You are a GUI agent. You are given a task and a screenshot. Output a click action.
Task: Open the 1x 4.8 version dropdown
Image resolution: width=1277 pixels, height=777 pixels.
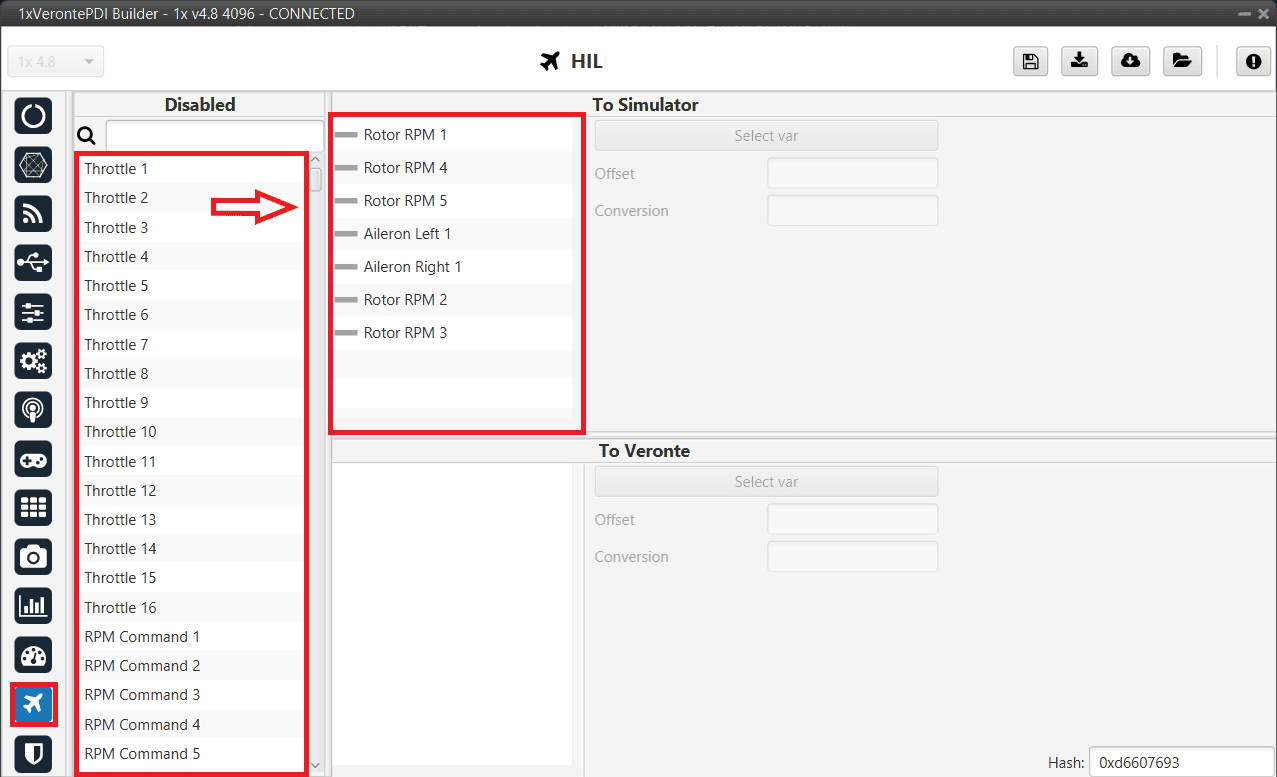(x=55, y=62)
